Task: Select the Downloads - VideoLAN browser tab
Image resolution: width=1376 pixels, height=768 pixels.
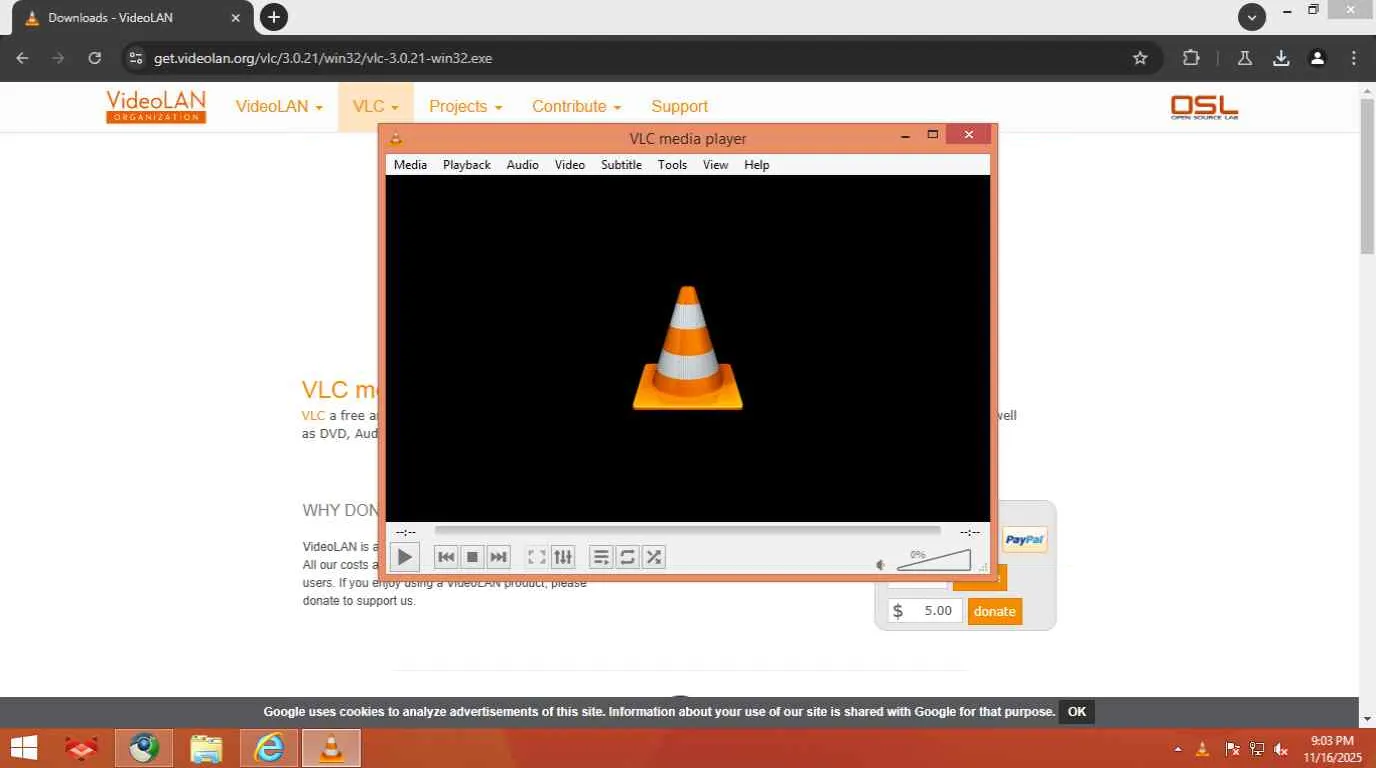Action: [x=131, y=18]
